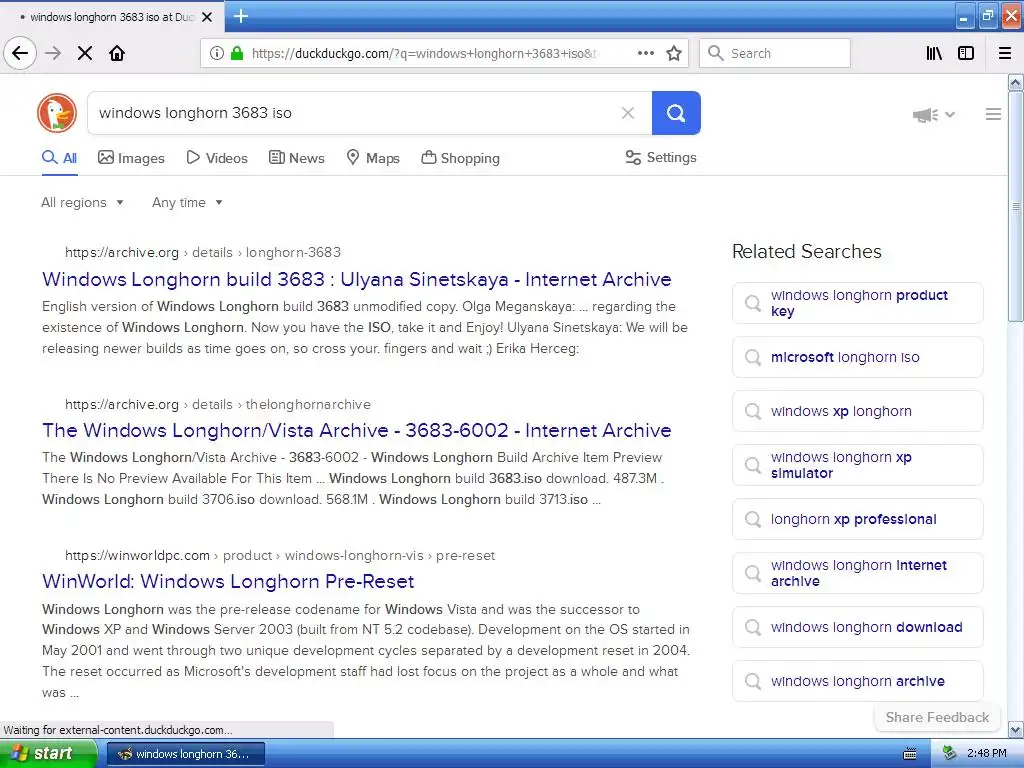Close the windows longhorn 3683 iso tab

[207, 17]
